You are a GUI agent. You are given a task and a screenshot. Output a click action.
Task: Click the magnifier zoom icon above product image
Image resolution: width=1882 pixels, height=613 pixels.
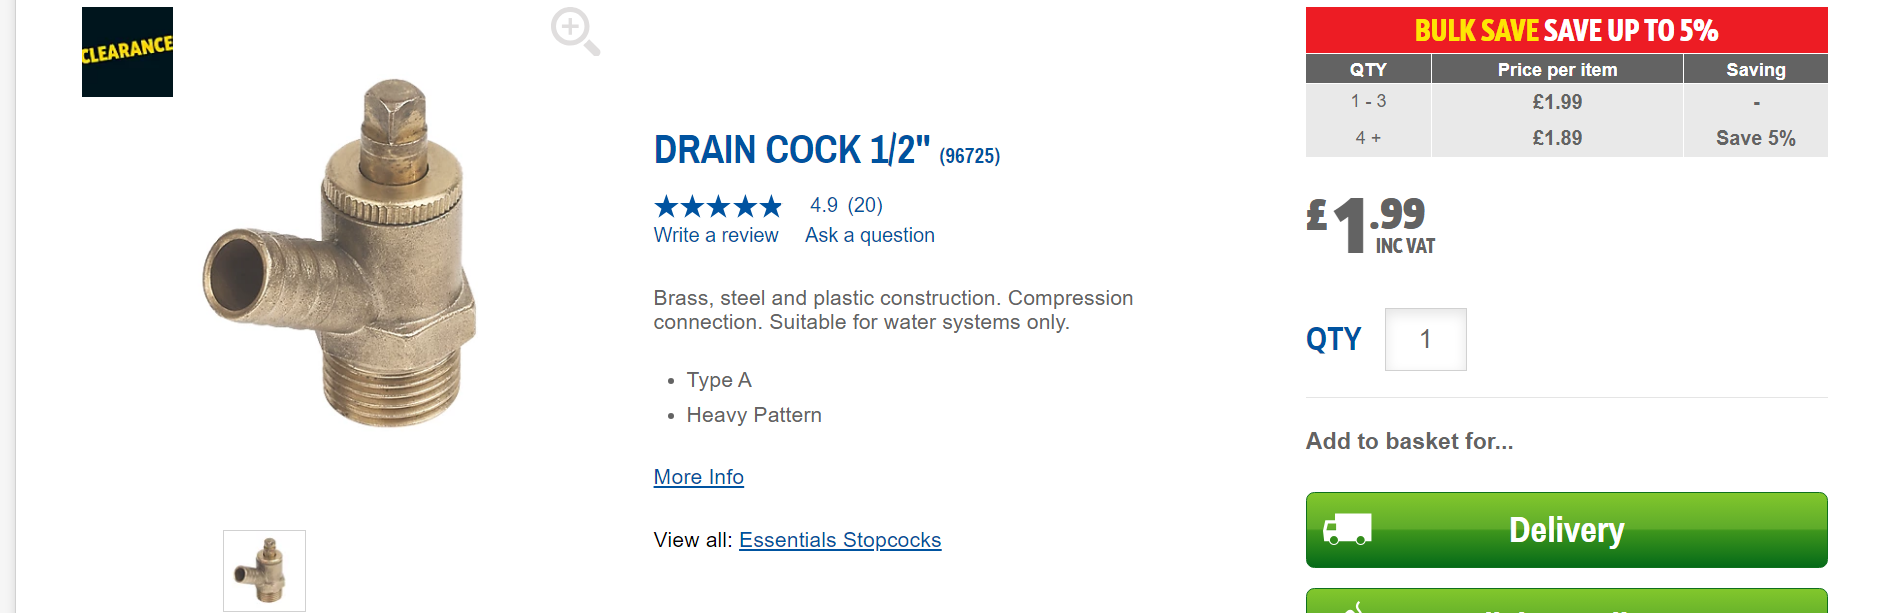pos(574,31)
